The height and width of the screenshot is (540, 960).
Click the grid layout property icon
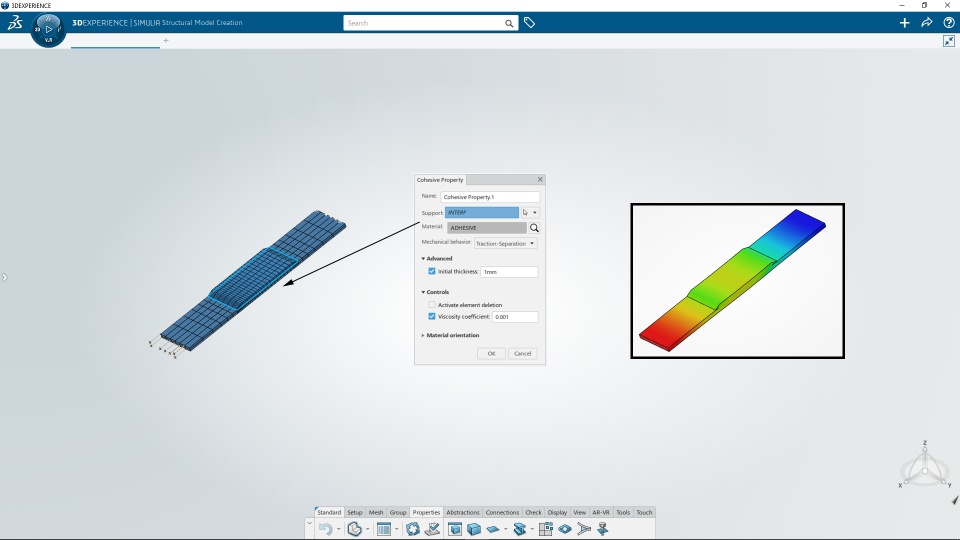pos(546,529)
